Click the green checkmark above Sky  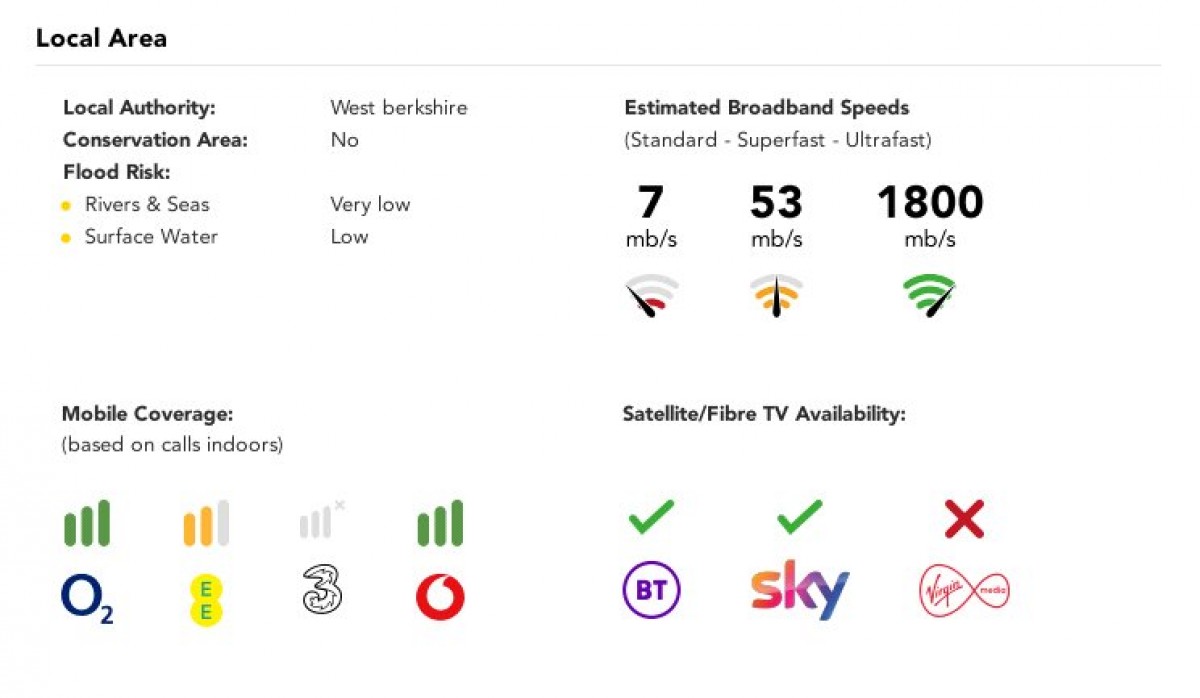pos(800,518)
